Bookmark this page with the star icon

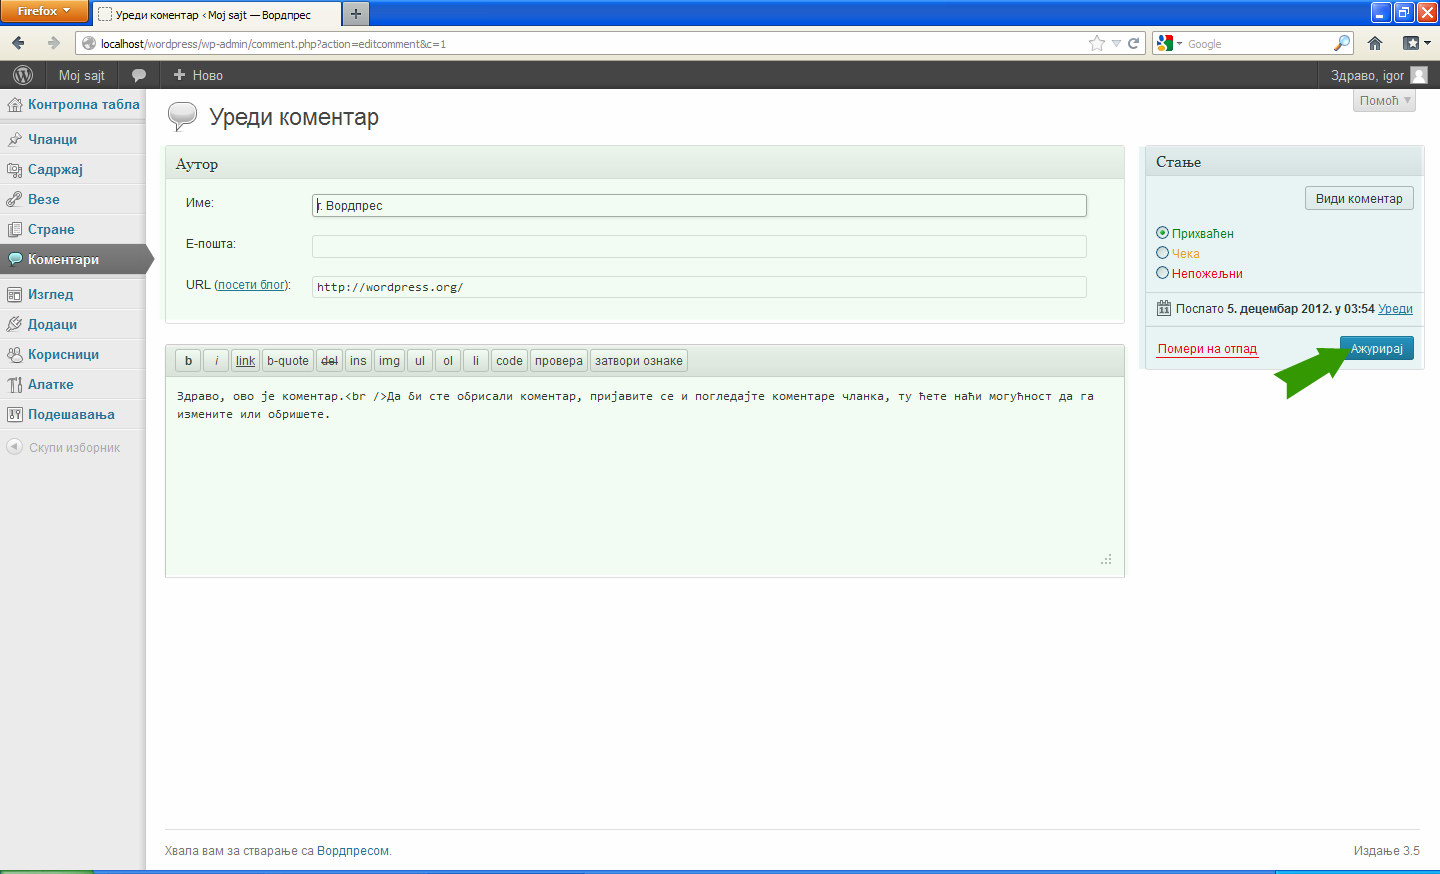(1097, 43)
